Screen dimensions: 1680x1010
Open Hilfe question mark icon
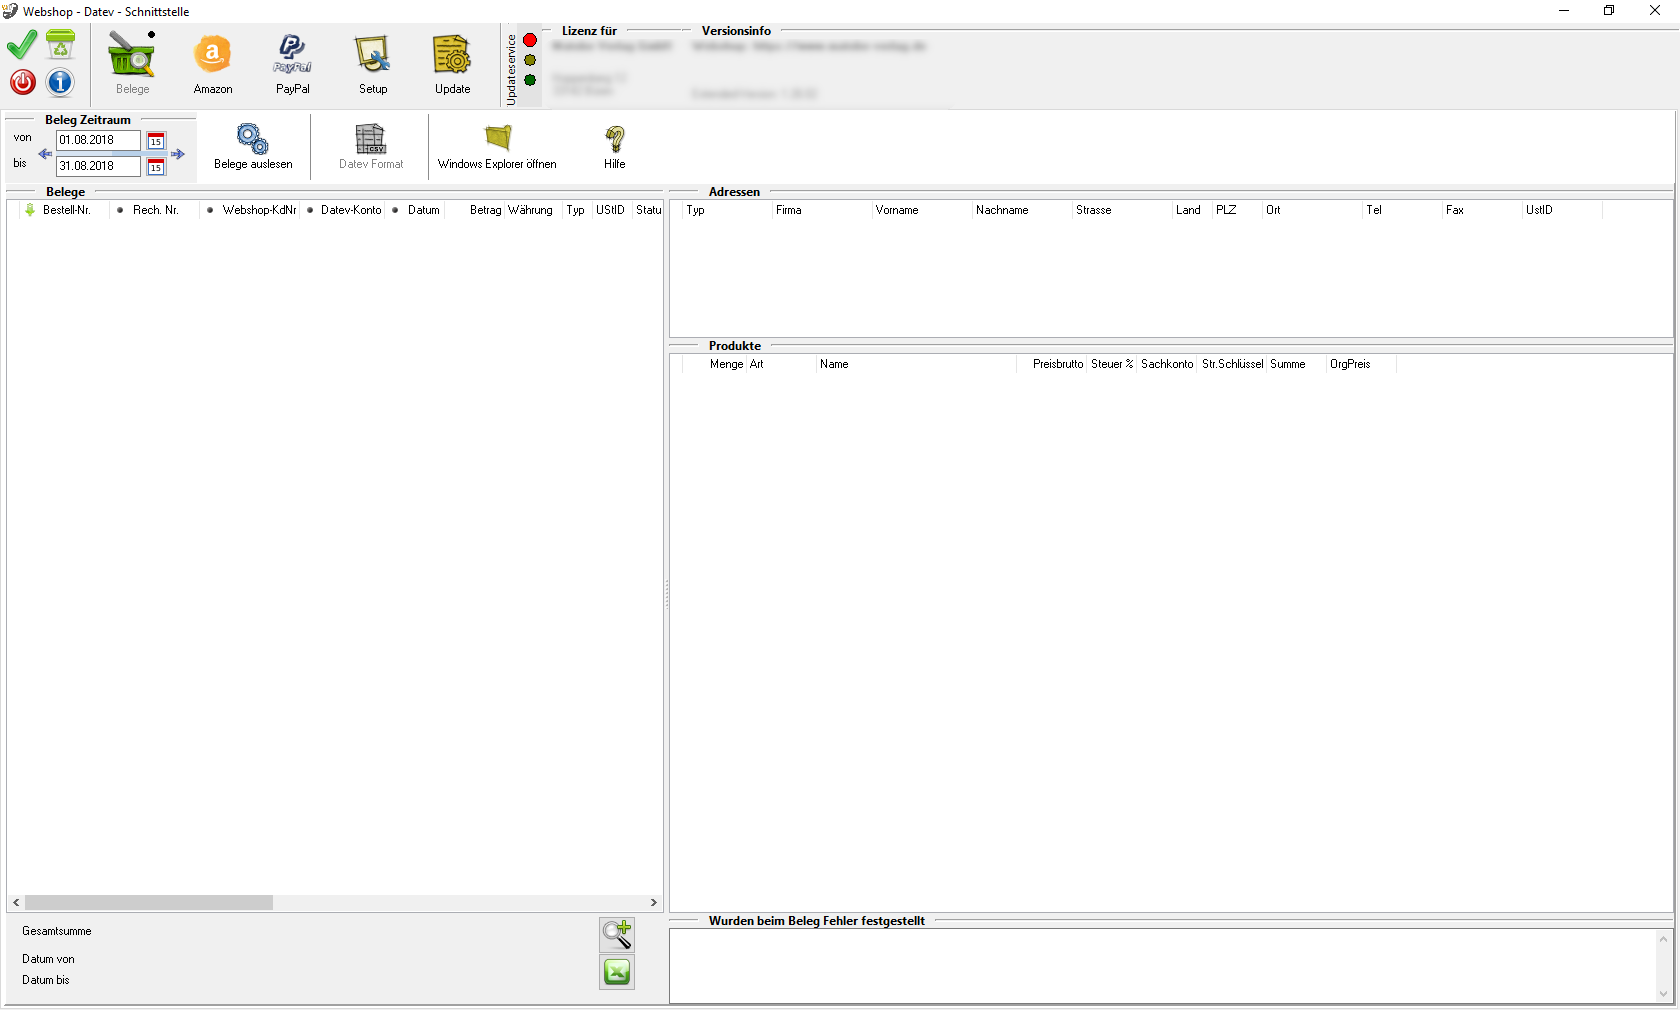pyautogui.click(x=614, y=146)
